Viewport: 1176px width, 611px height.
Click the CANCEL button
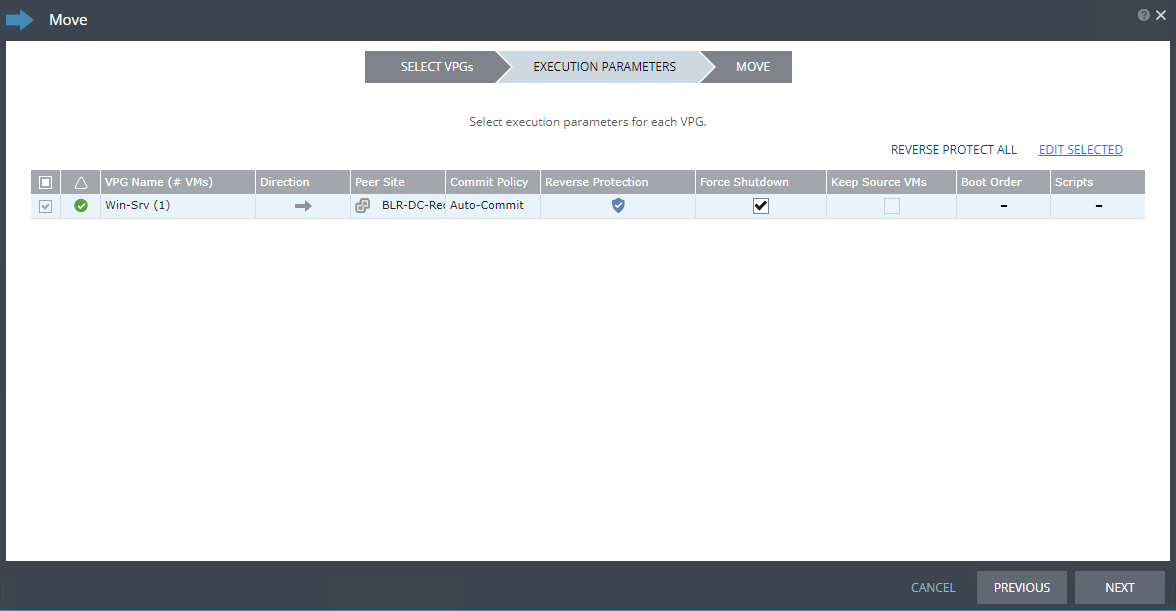[933, 588]
